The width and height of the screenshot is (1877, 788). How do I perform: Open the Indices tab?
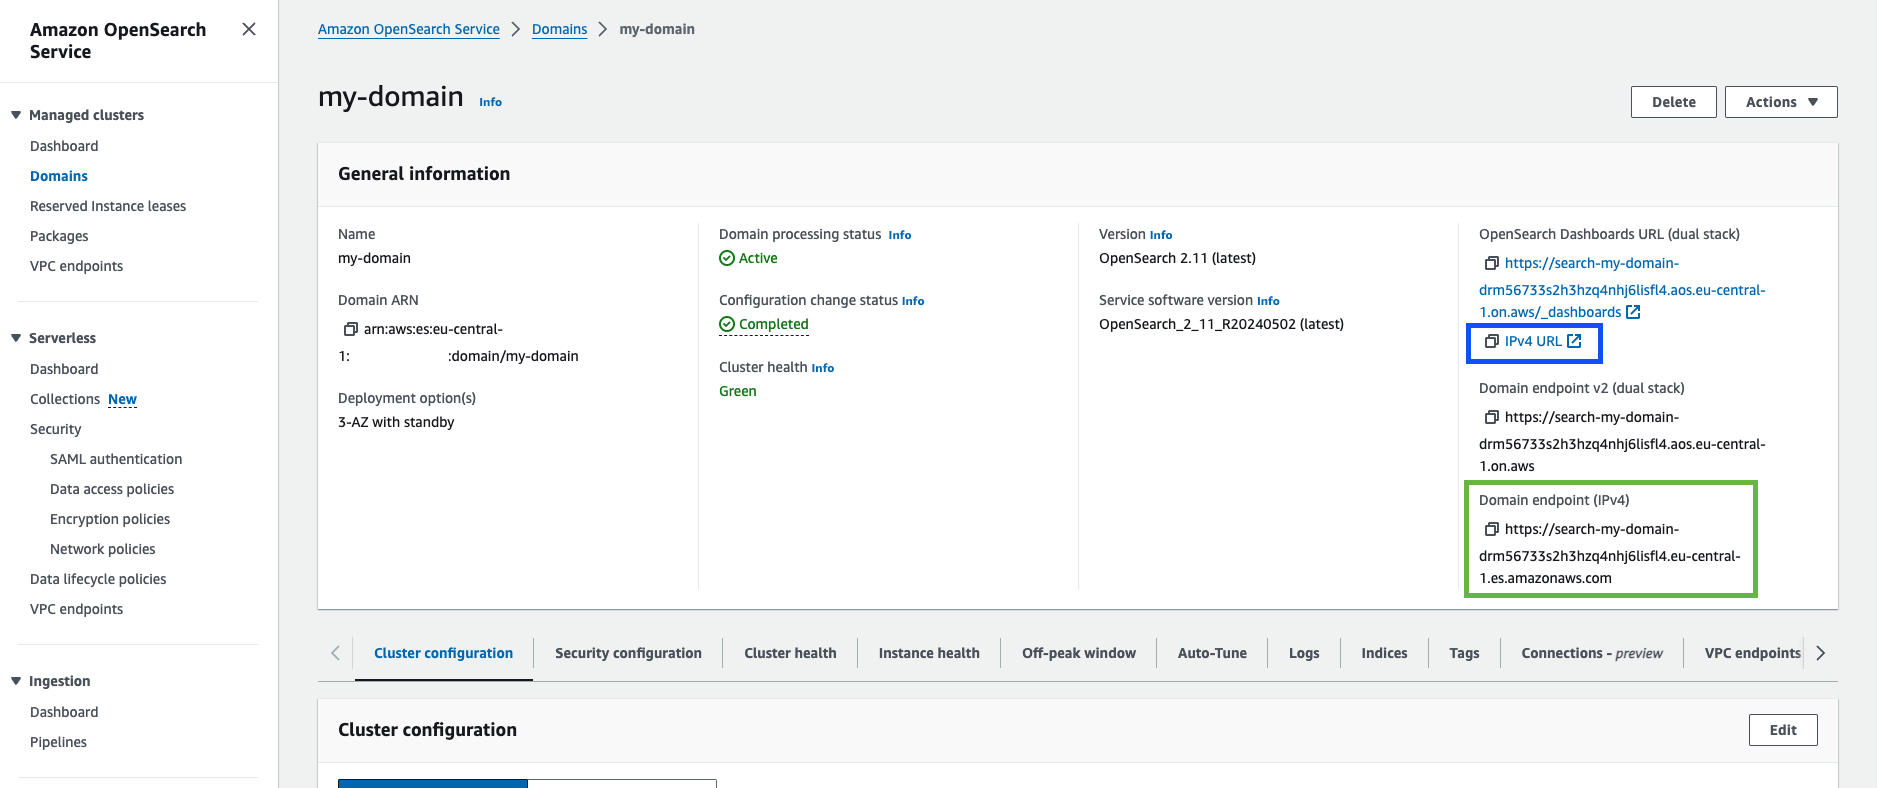tap(1384, 653)
